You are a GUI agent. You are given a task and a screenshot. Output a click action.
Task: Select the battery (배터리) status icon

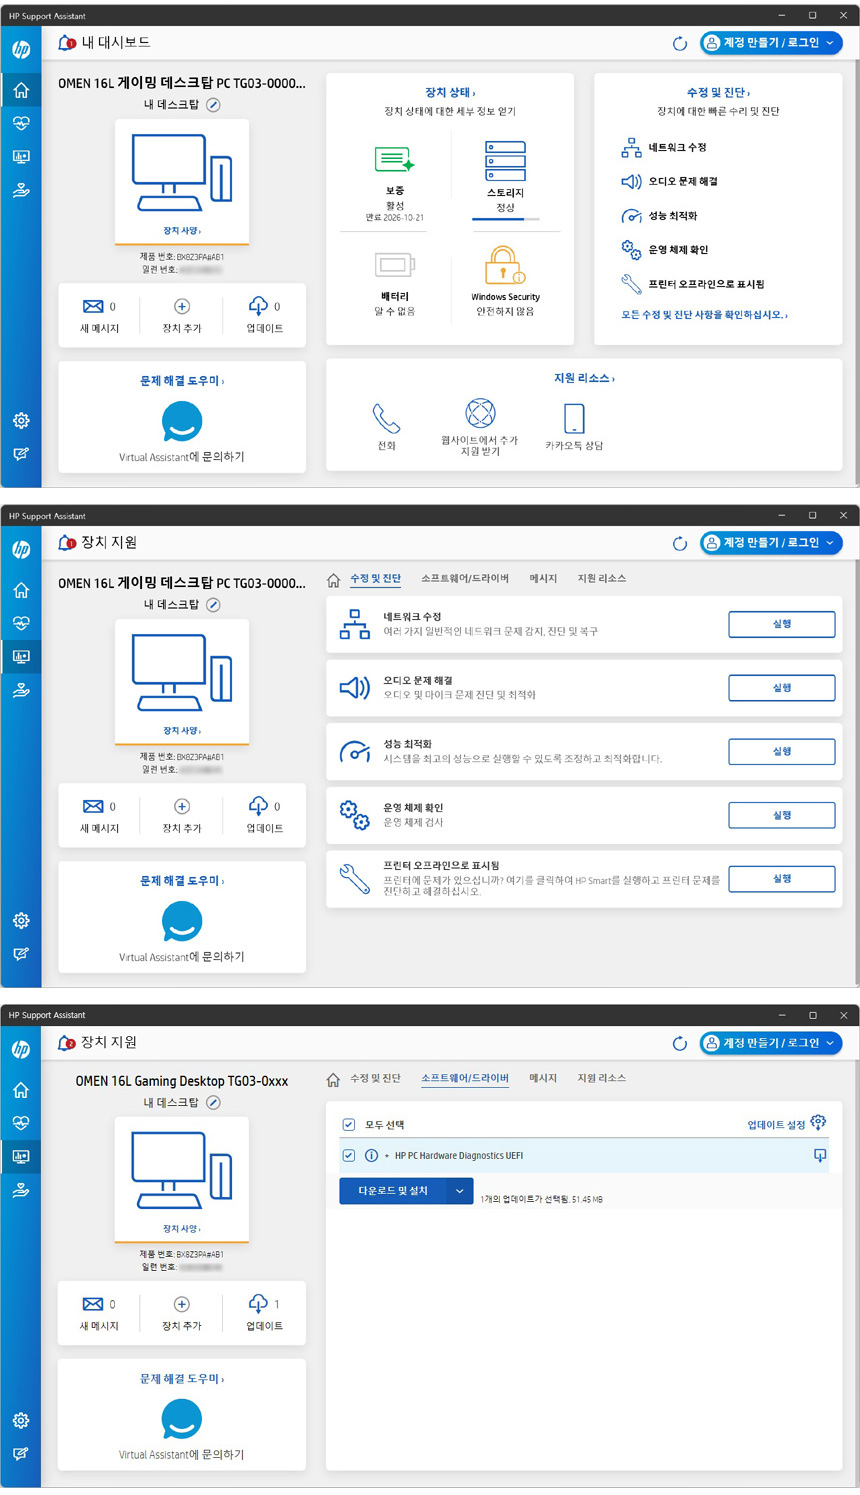click(x=394, y=265)
